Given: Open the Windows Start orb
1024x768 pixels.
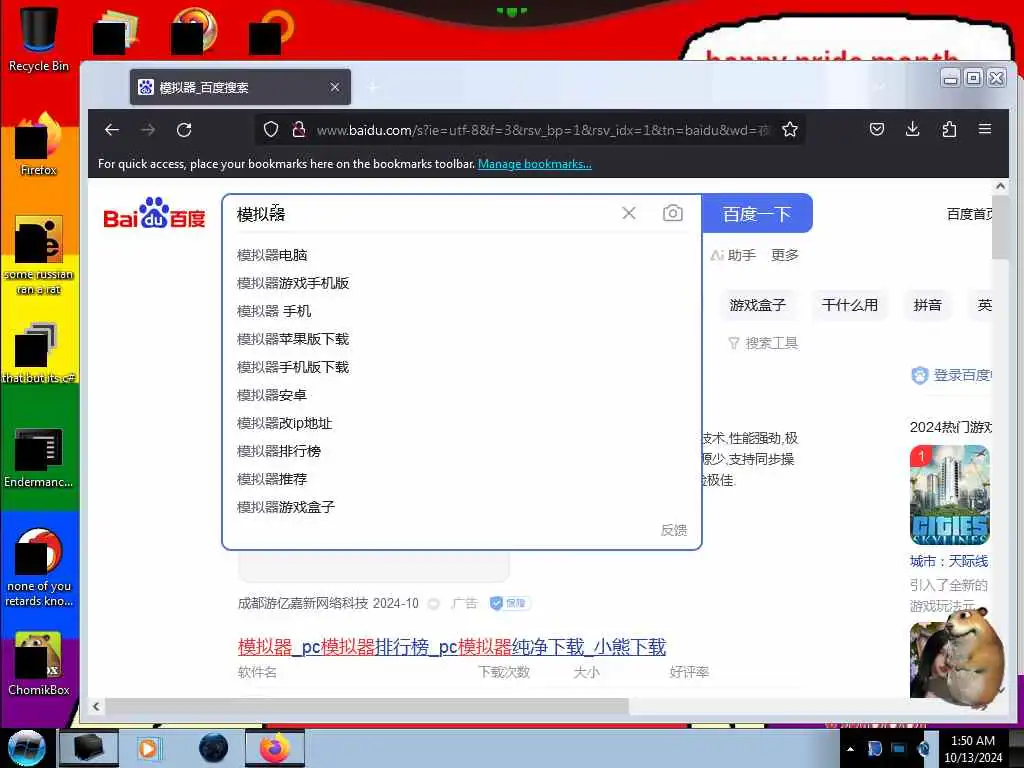Looking at the screenshot, I should click(26, 748).
